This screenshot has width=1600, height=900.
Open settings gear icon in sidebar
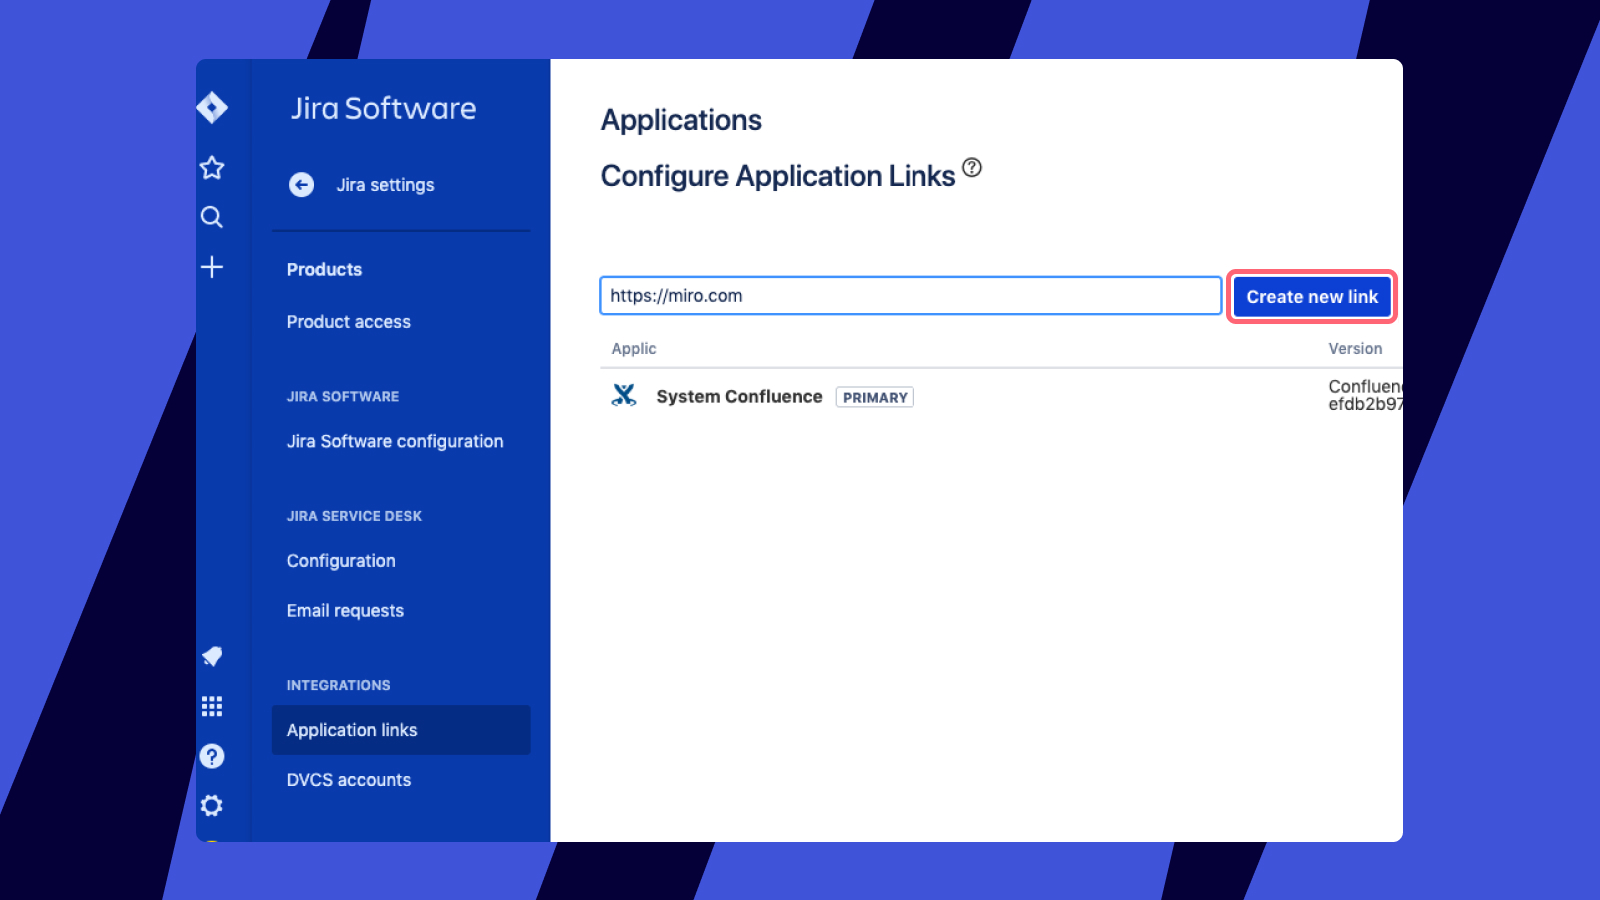click(212, 805)
